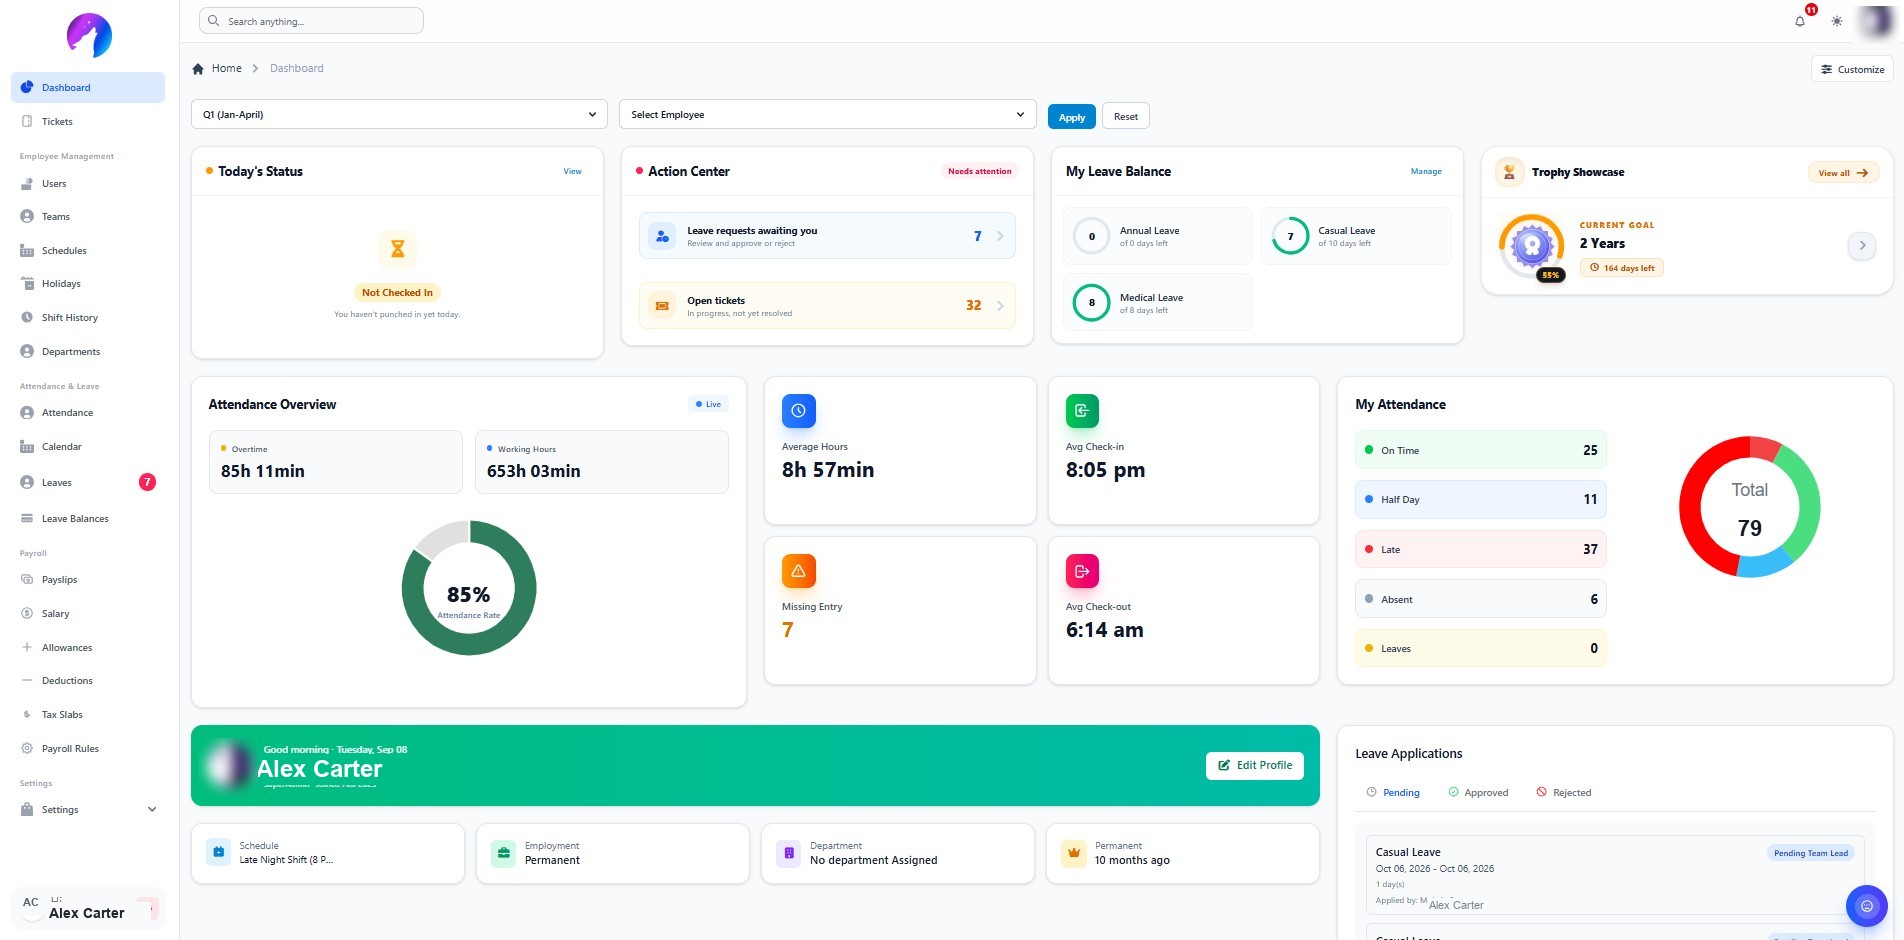
Task: Click the Edit Profile button
Action: 1255,766
